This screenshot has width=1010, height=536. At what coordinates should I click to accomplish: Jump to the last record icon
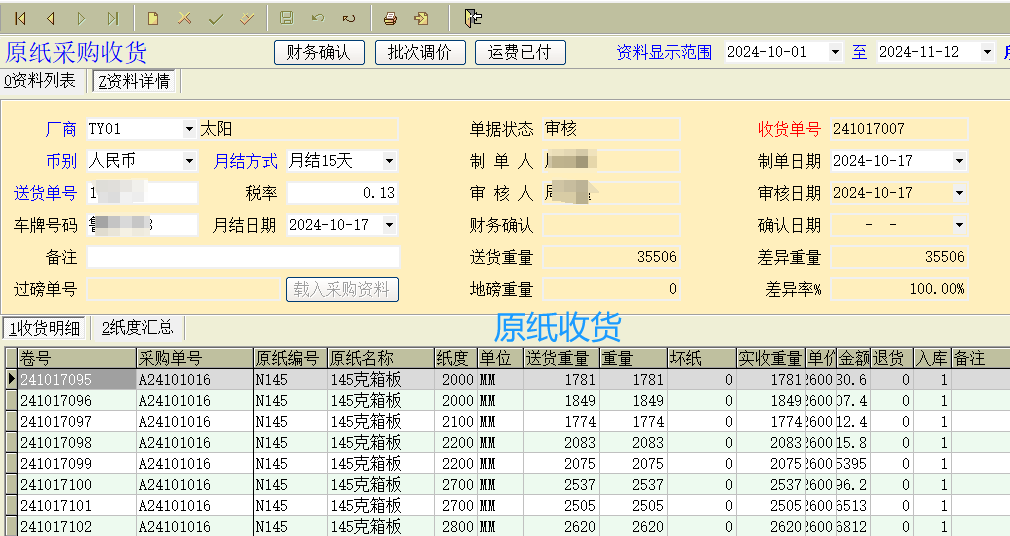click(112, 18)
